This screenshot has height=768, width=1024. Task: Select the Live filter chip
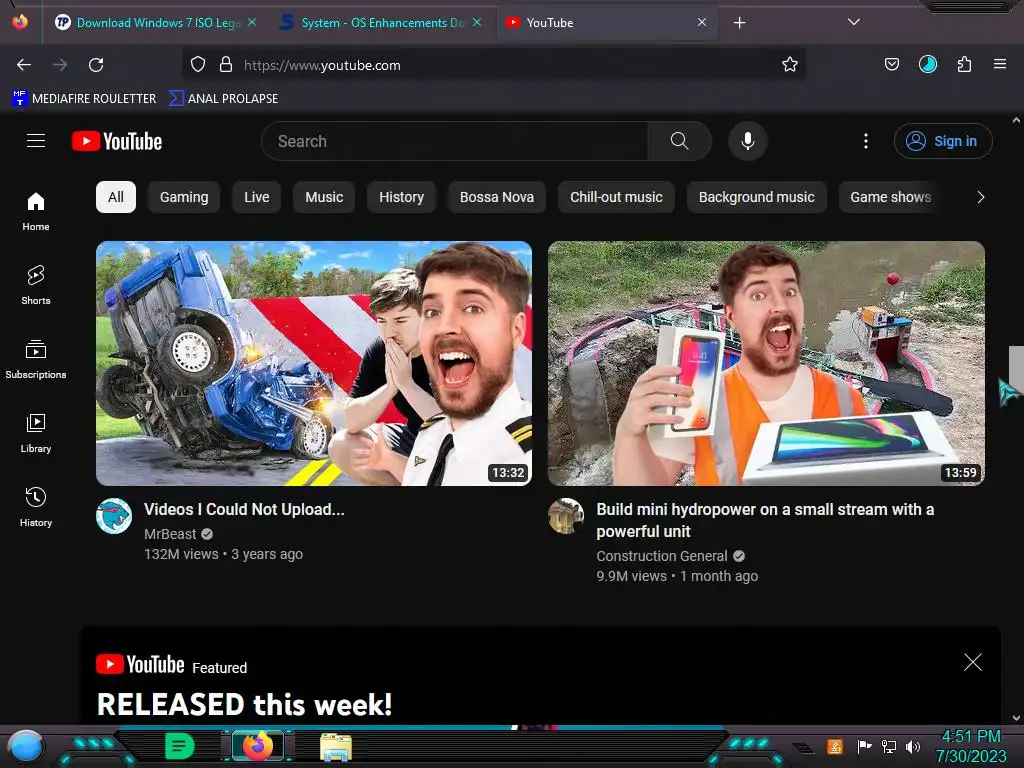click(x=257, y=197)
